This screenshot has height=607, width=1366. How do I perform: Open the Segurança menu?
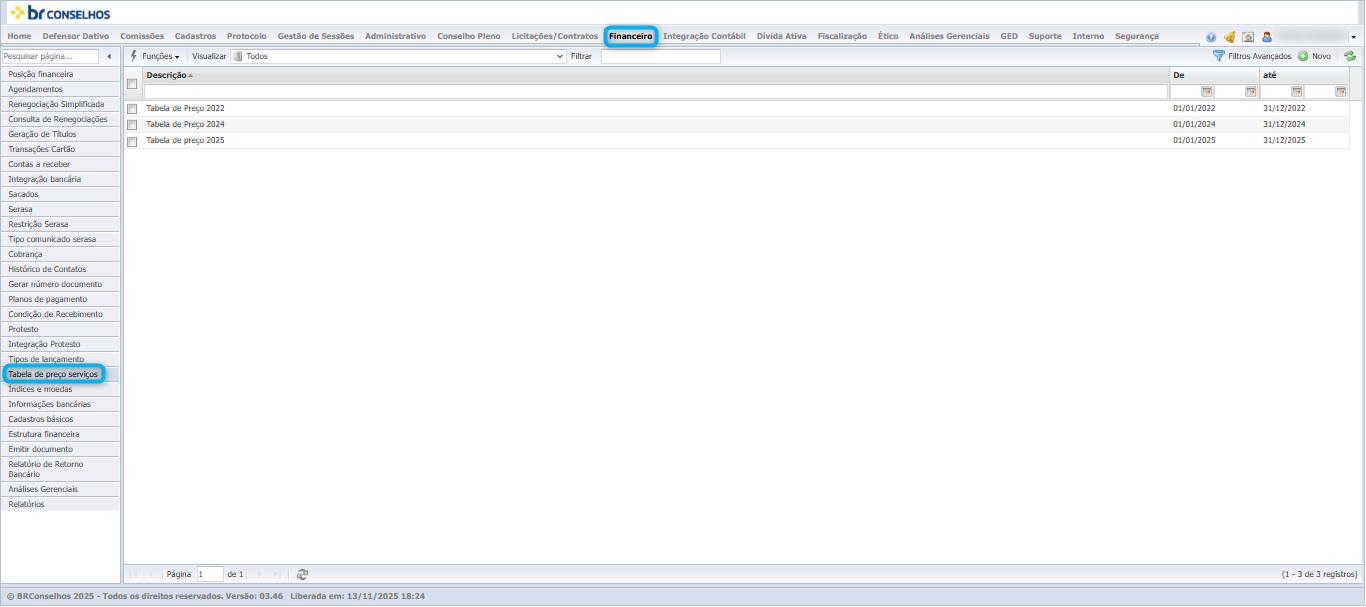pyautogui.click(x=1136, y=36)
